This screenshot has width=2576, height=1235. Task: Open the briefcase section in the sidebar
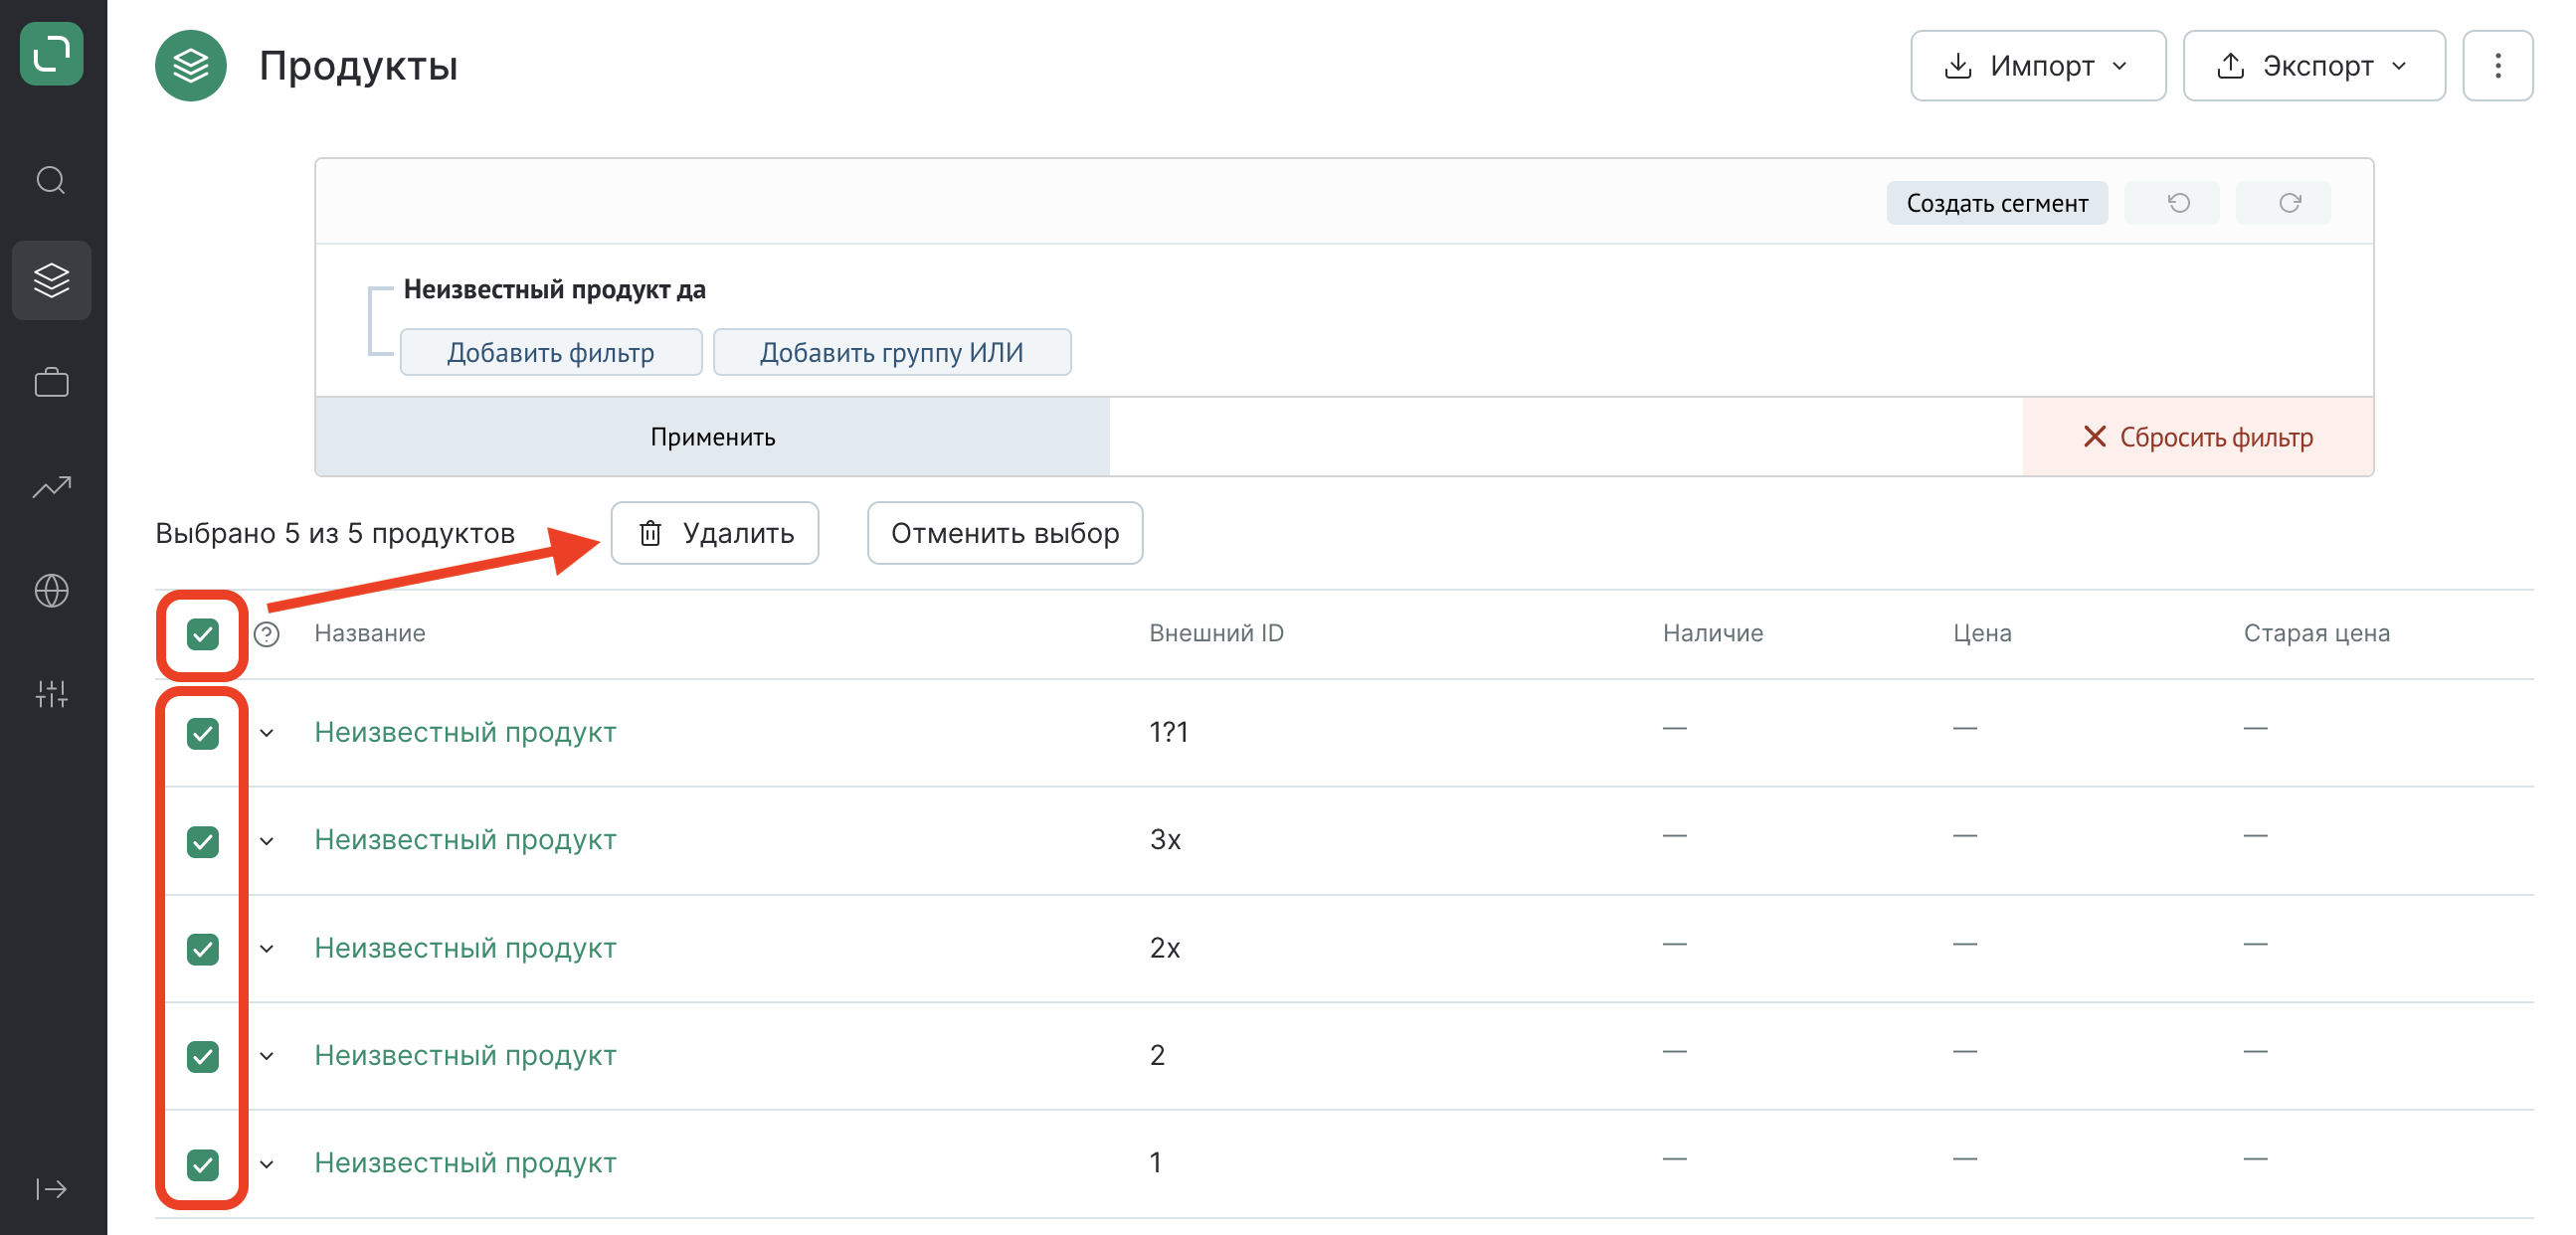pyautogui.click(x=51, y=383)
